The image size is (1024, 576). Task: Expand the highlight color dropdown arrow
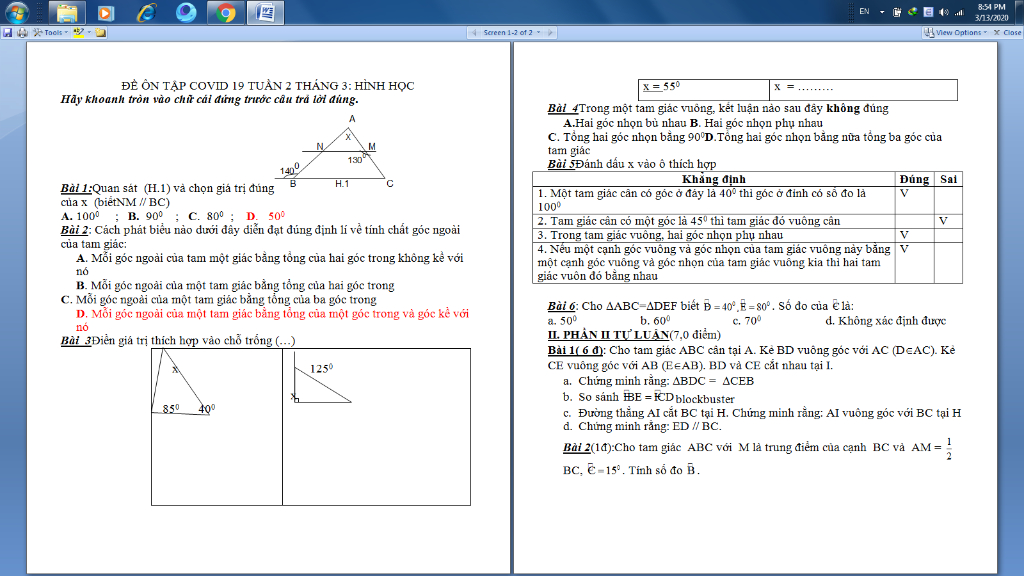(89, 32)
